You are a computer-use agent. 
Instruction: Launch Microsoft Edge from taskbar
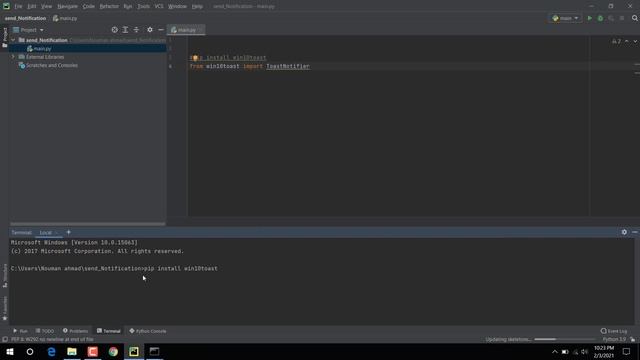point(51,351)
